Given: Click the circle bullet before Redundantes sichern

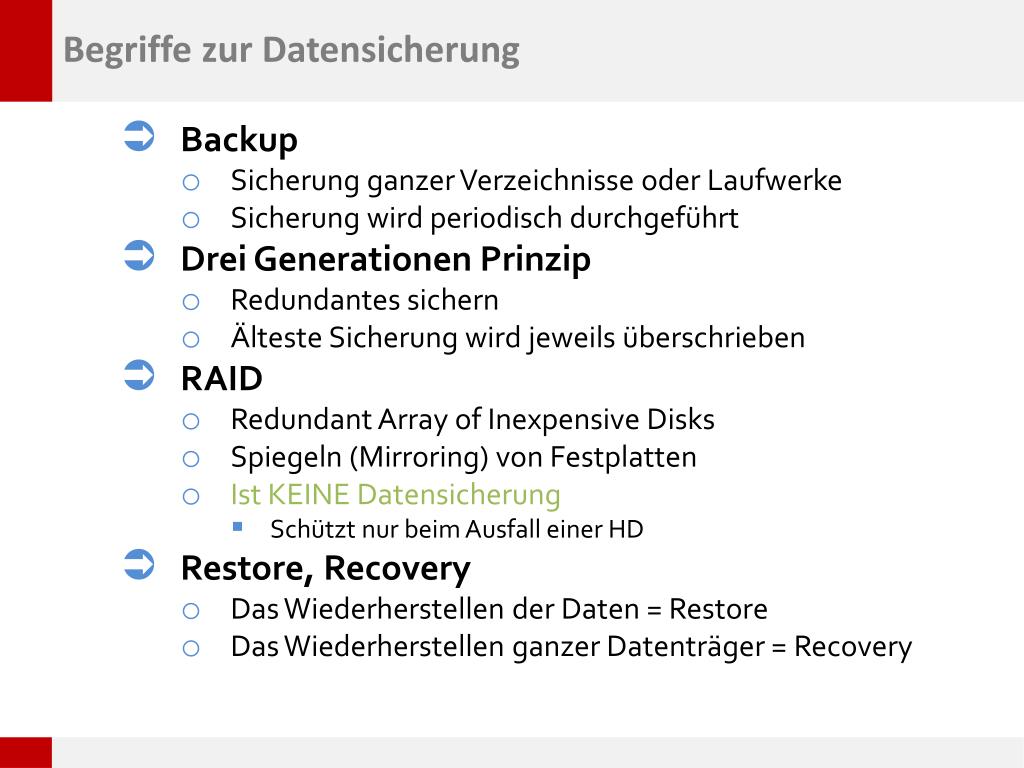Looking at the screenshot, I should (191, 302).
